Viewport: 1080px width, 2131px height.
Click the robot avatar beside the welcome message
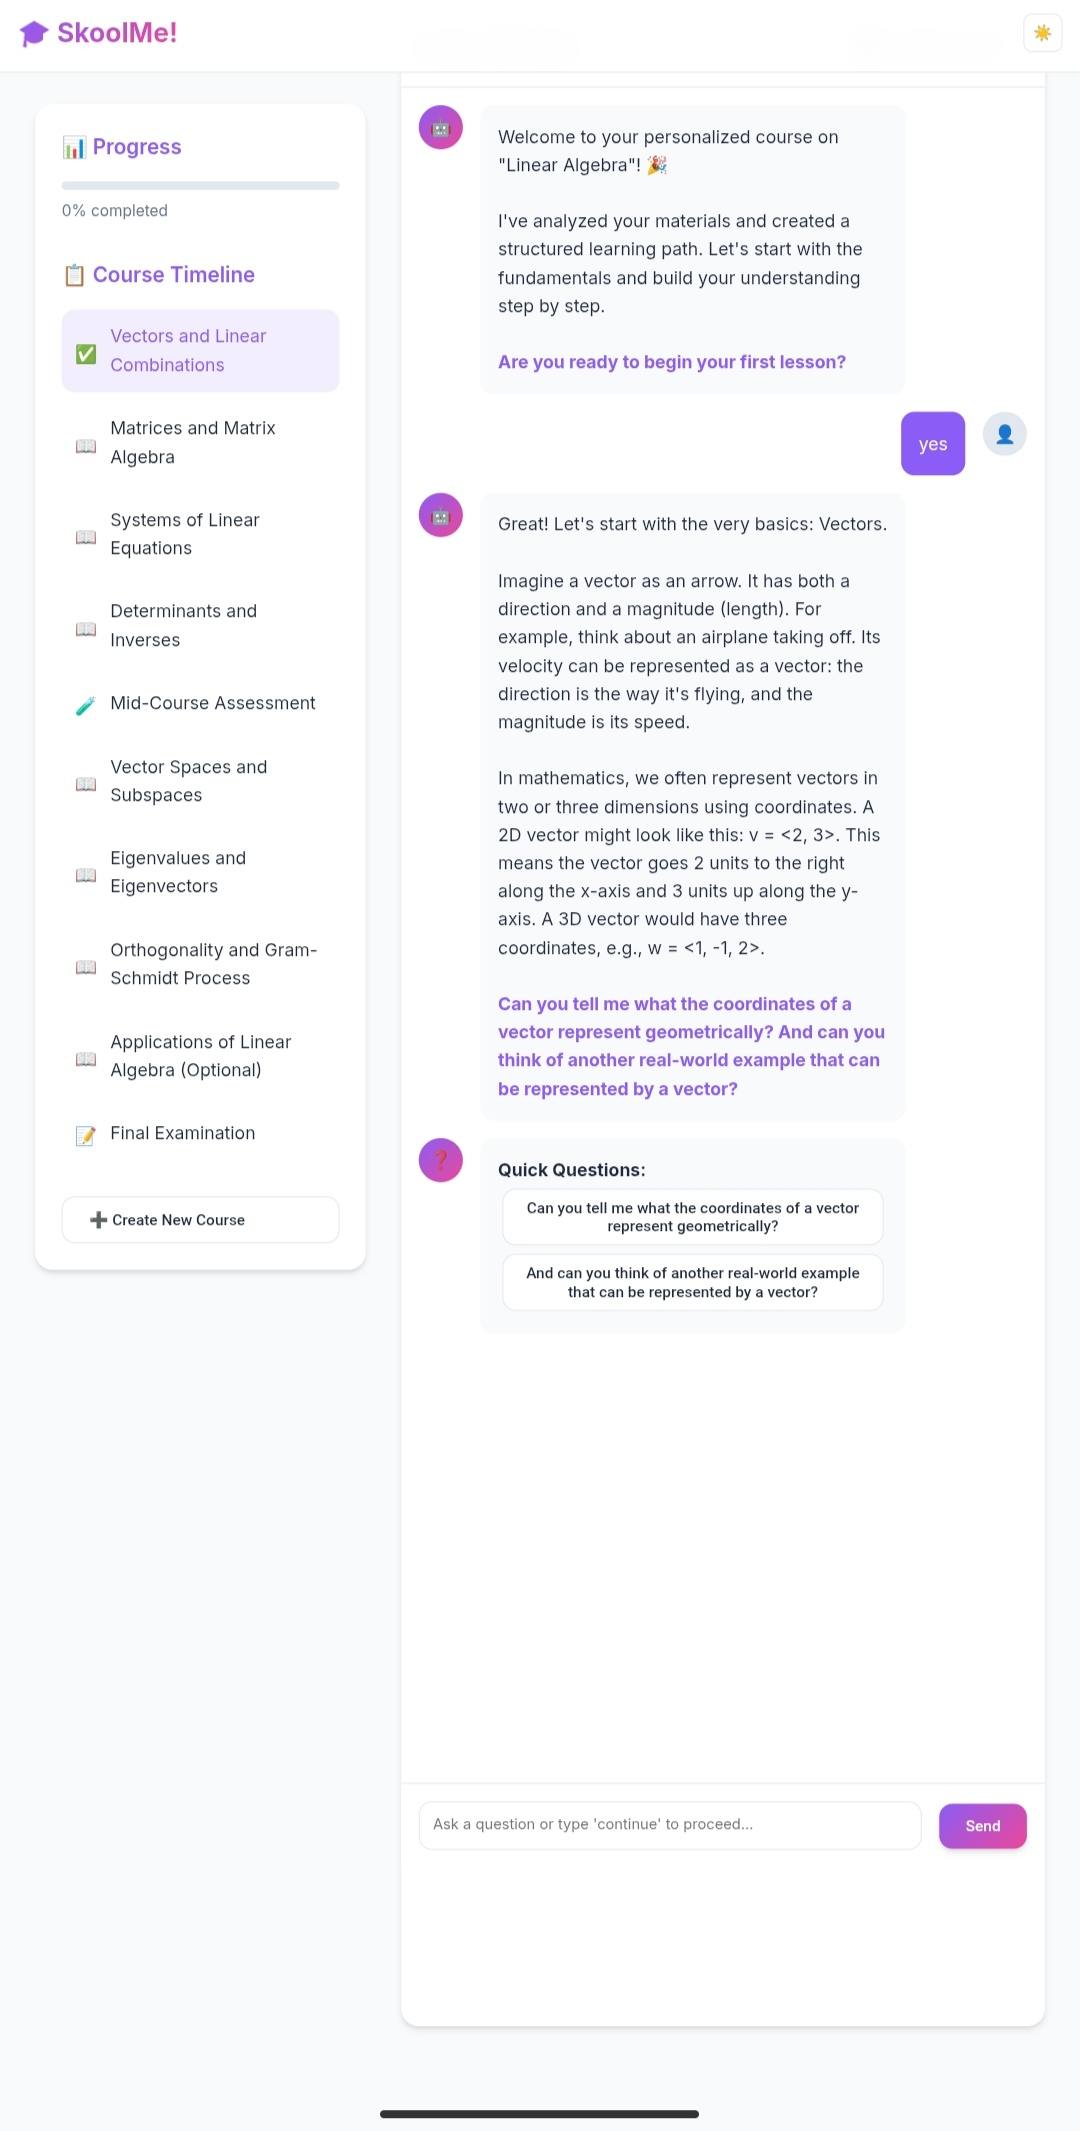pos(440,127)
